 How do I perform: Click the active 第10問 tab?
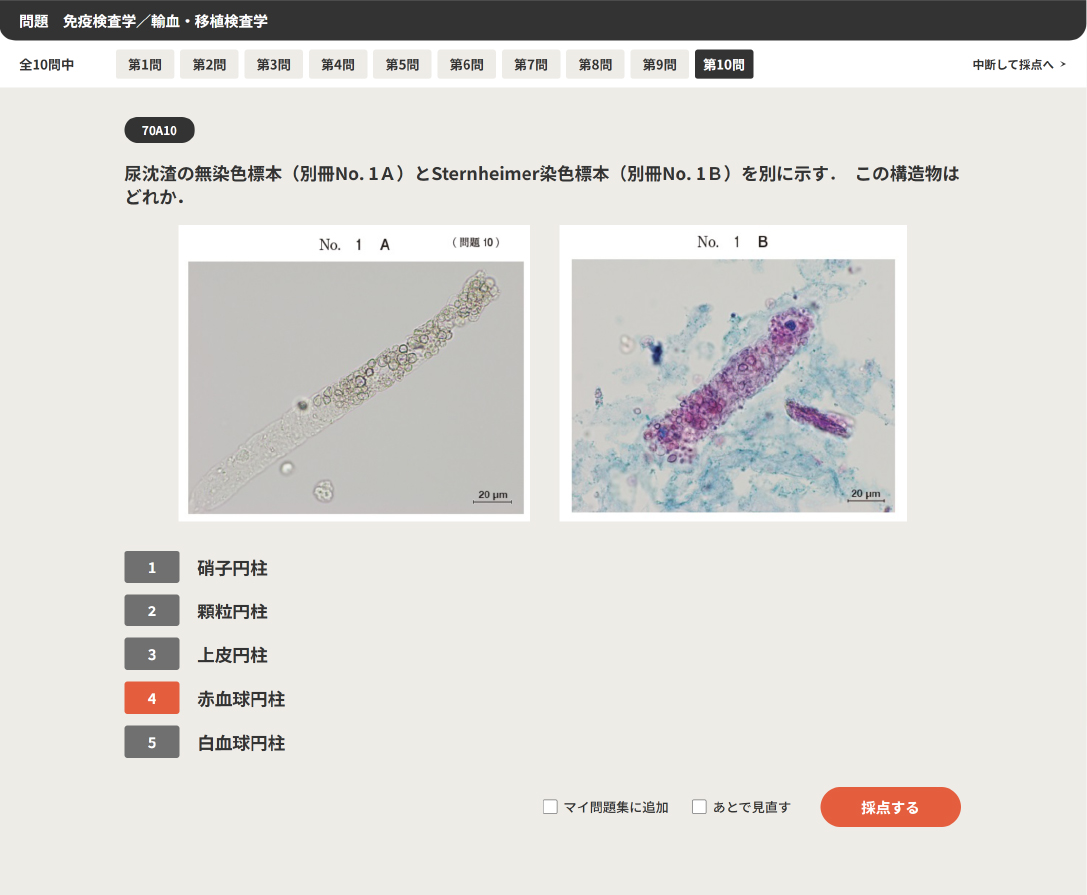coord(724,64)
